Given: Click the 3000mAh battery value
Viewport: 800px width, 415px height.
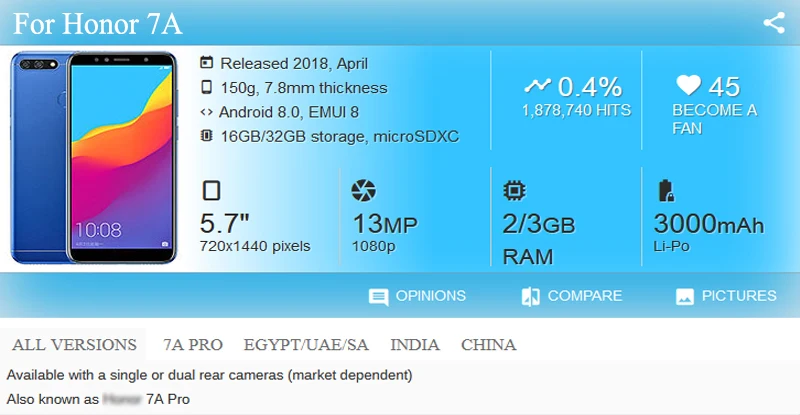Looking at the screenshot, I should tap(709, 224).
